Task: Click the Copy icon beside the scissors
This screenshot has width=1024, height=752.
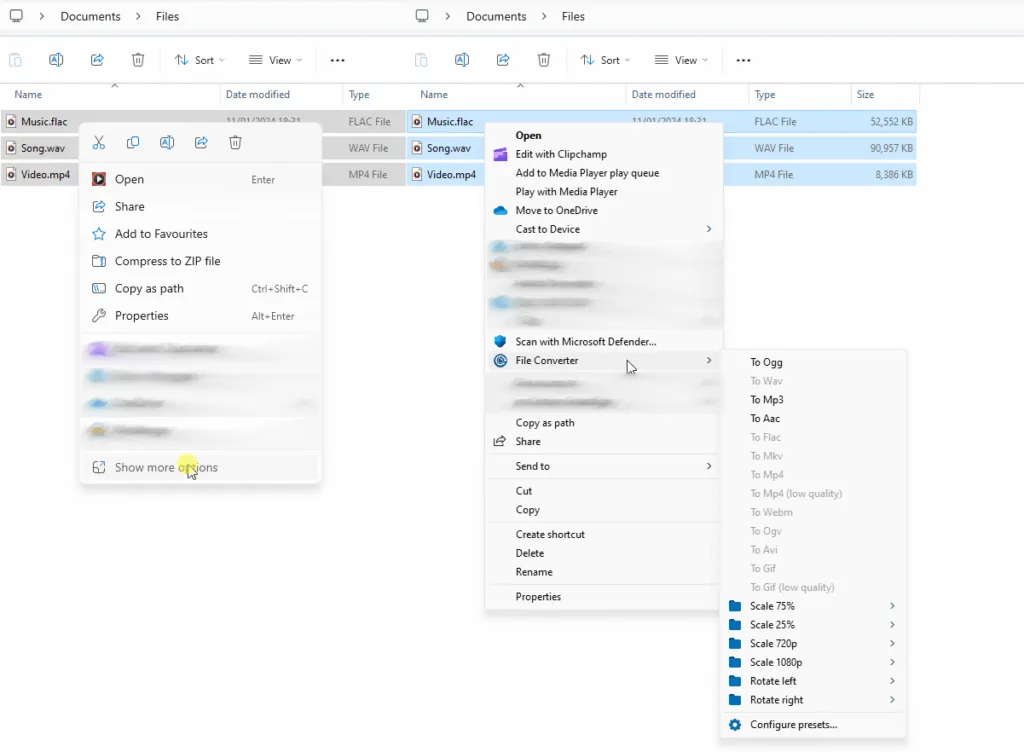Action: click(x=133, y=143)
